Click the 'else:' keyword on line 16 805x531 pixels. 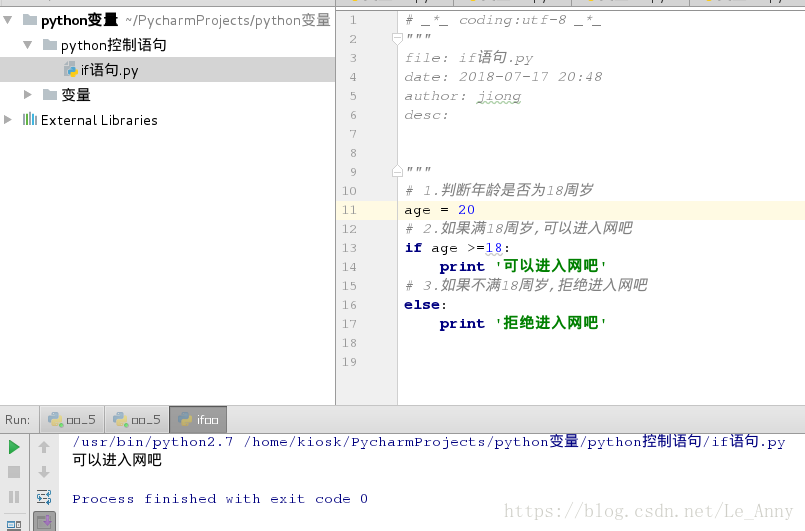pyautogui.click(x=425, y=305)
